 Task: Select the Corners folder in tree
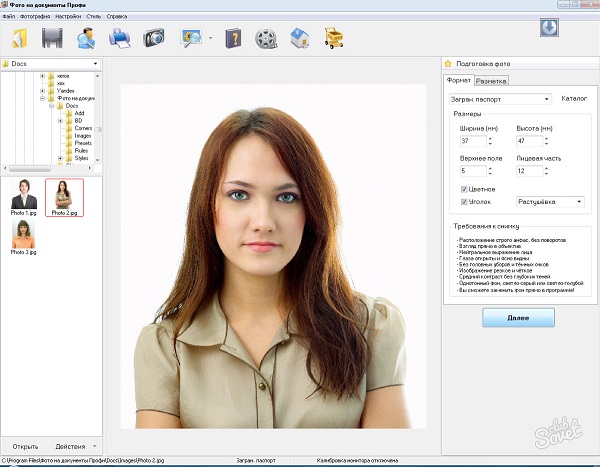79,128
